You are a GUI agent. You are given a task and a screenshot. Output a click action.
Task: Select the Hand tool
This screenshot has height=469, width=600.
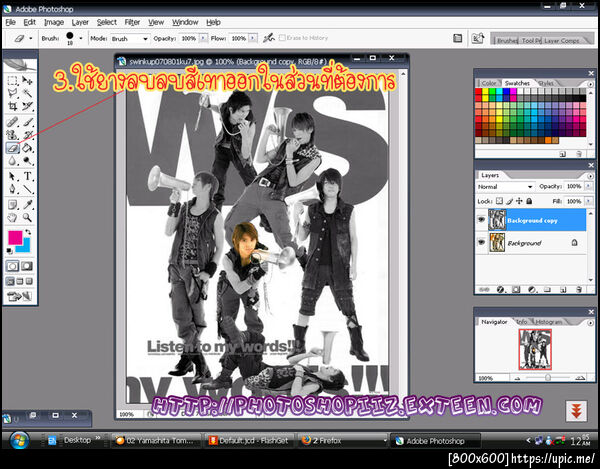12,218
